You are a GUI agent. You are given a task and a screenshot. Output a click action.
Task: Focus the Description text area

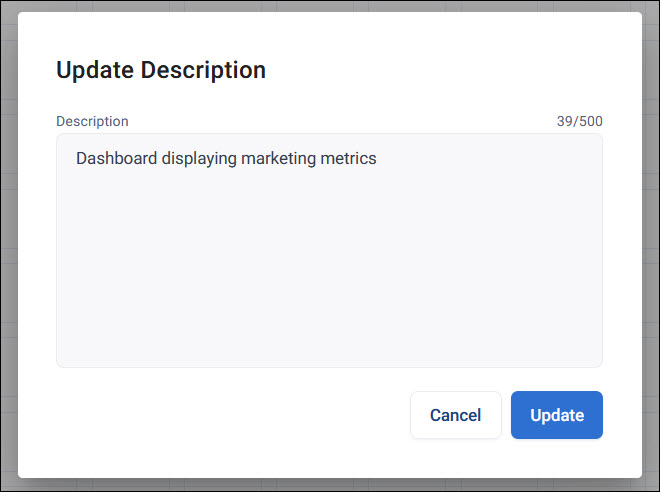coord(329,250)
